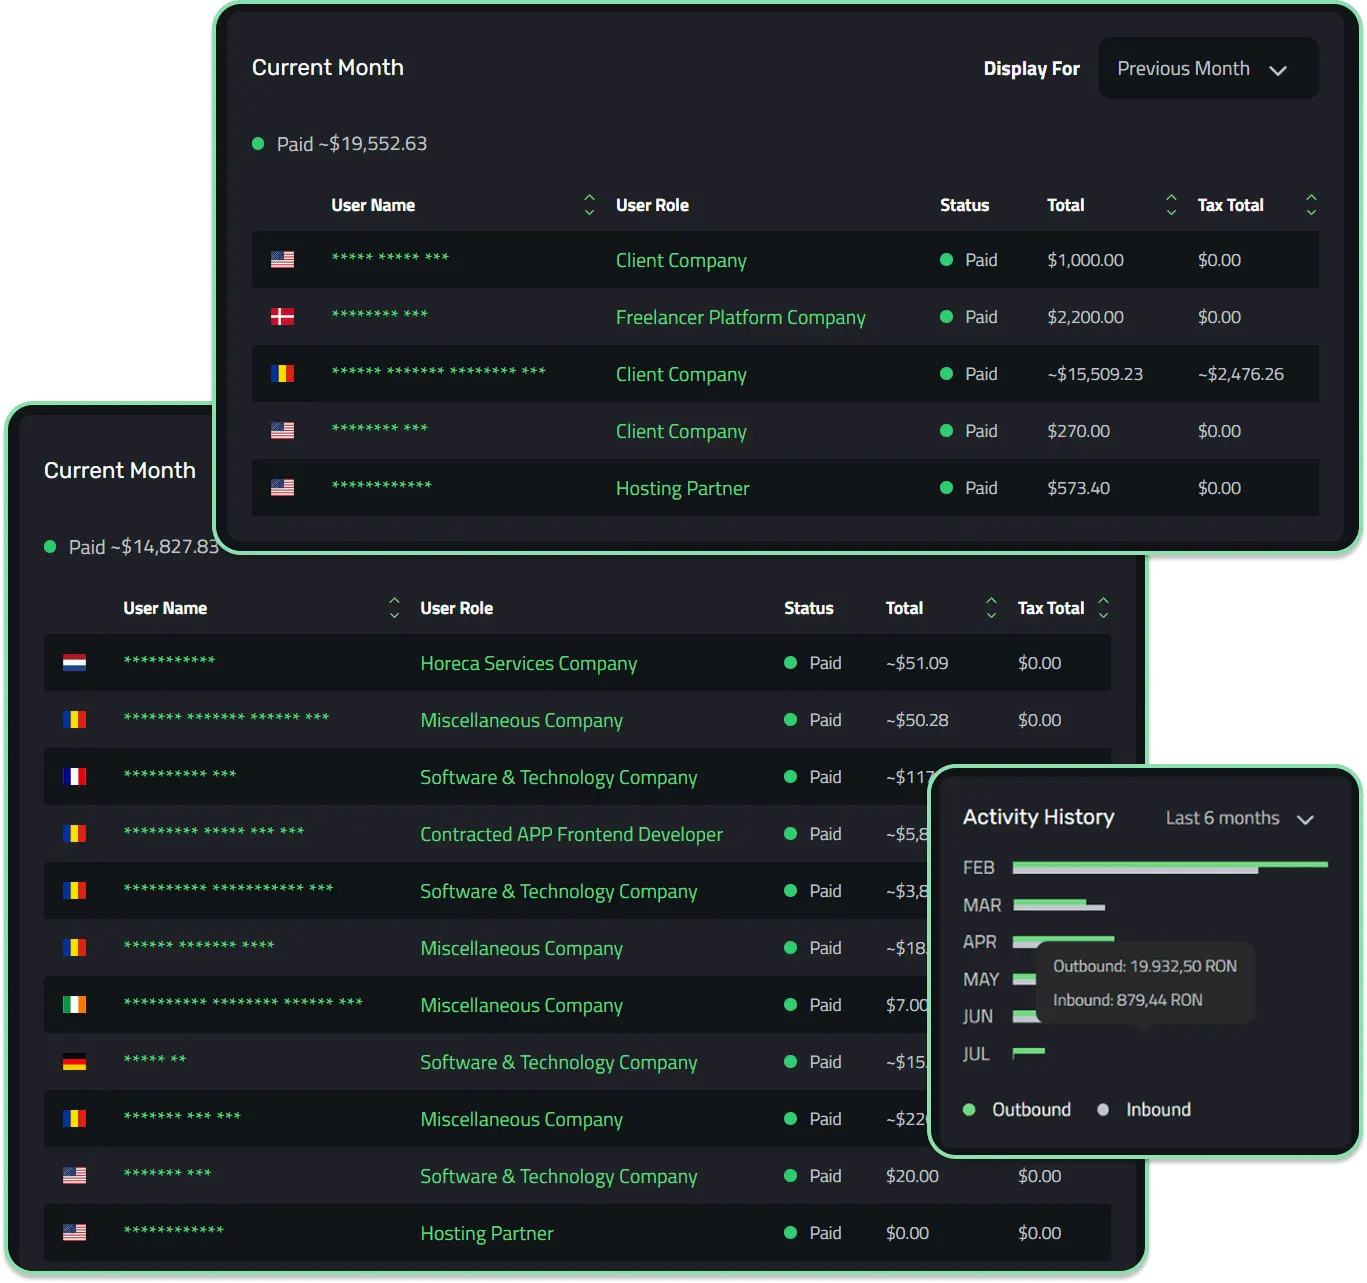
Task: Click the Germany flag icon
Action: [x=74, y=1062]
